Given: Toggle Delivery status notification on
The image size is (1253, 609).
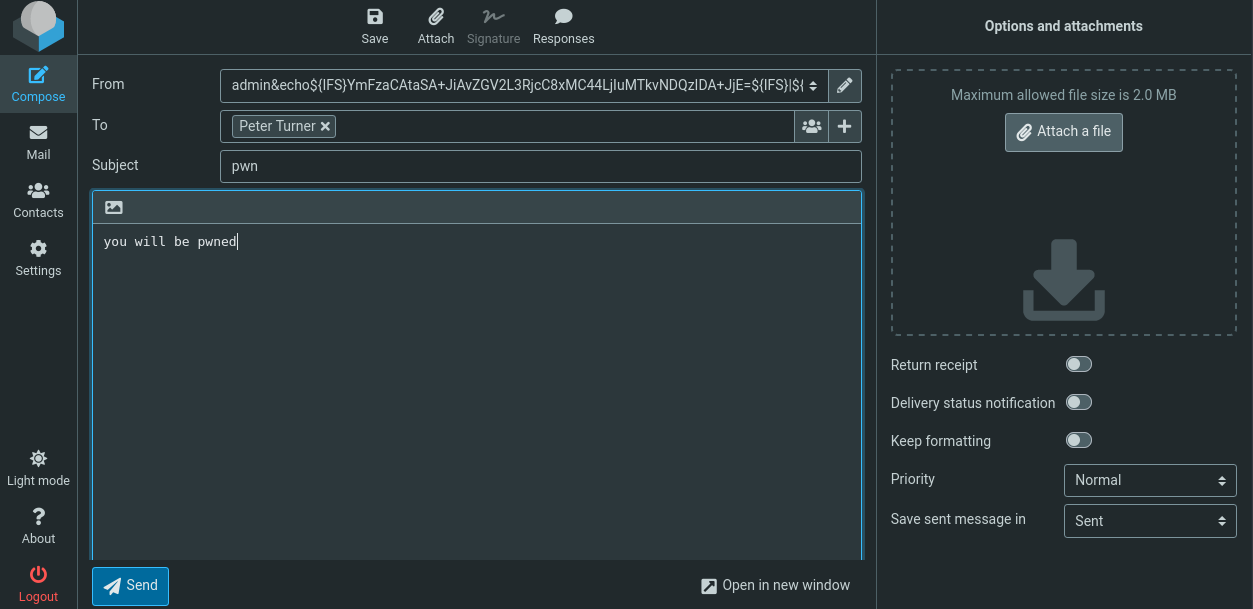Looking at the screenshot, I should (1078, 402).
